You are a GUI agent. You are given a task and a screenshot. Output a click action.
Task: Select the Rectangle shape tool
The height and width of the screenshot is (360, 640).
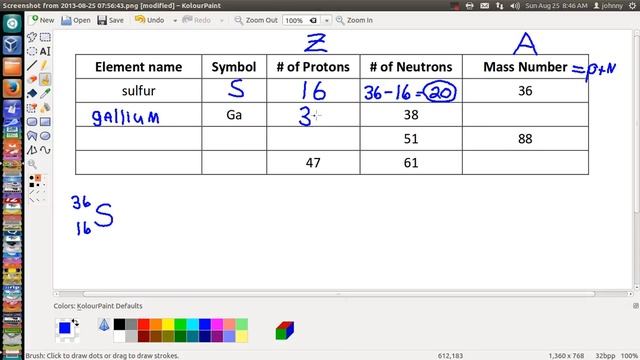pos(45,122)
